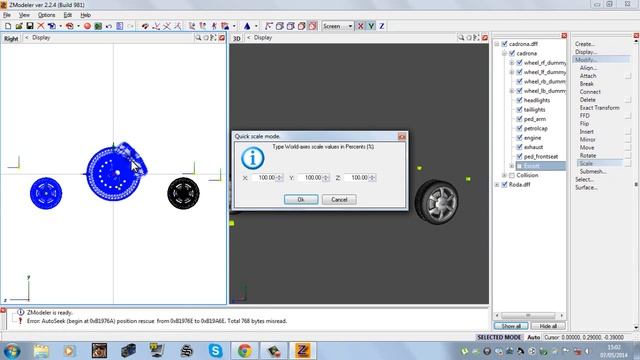This screenshot has height=360, width=640.
Task: Click the Windows Start button
Action: point(11,351)
